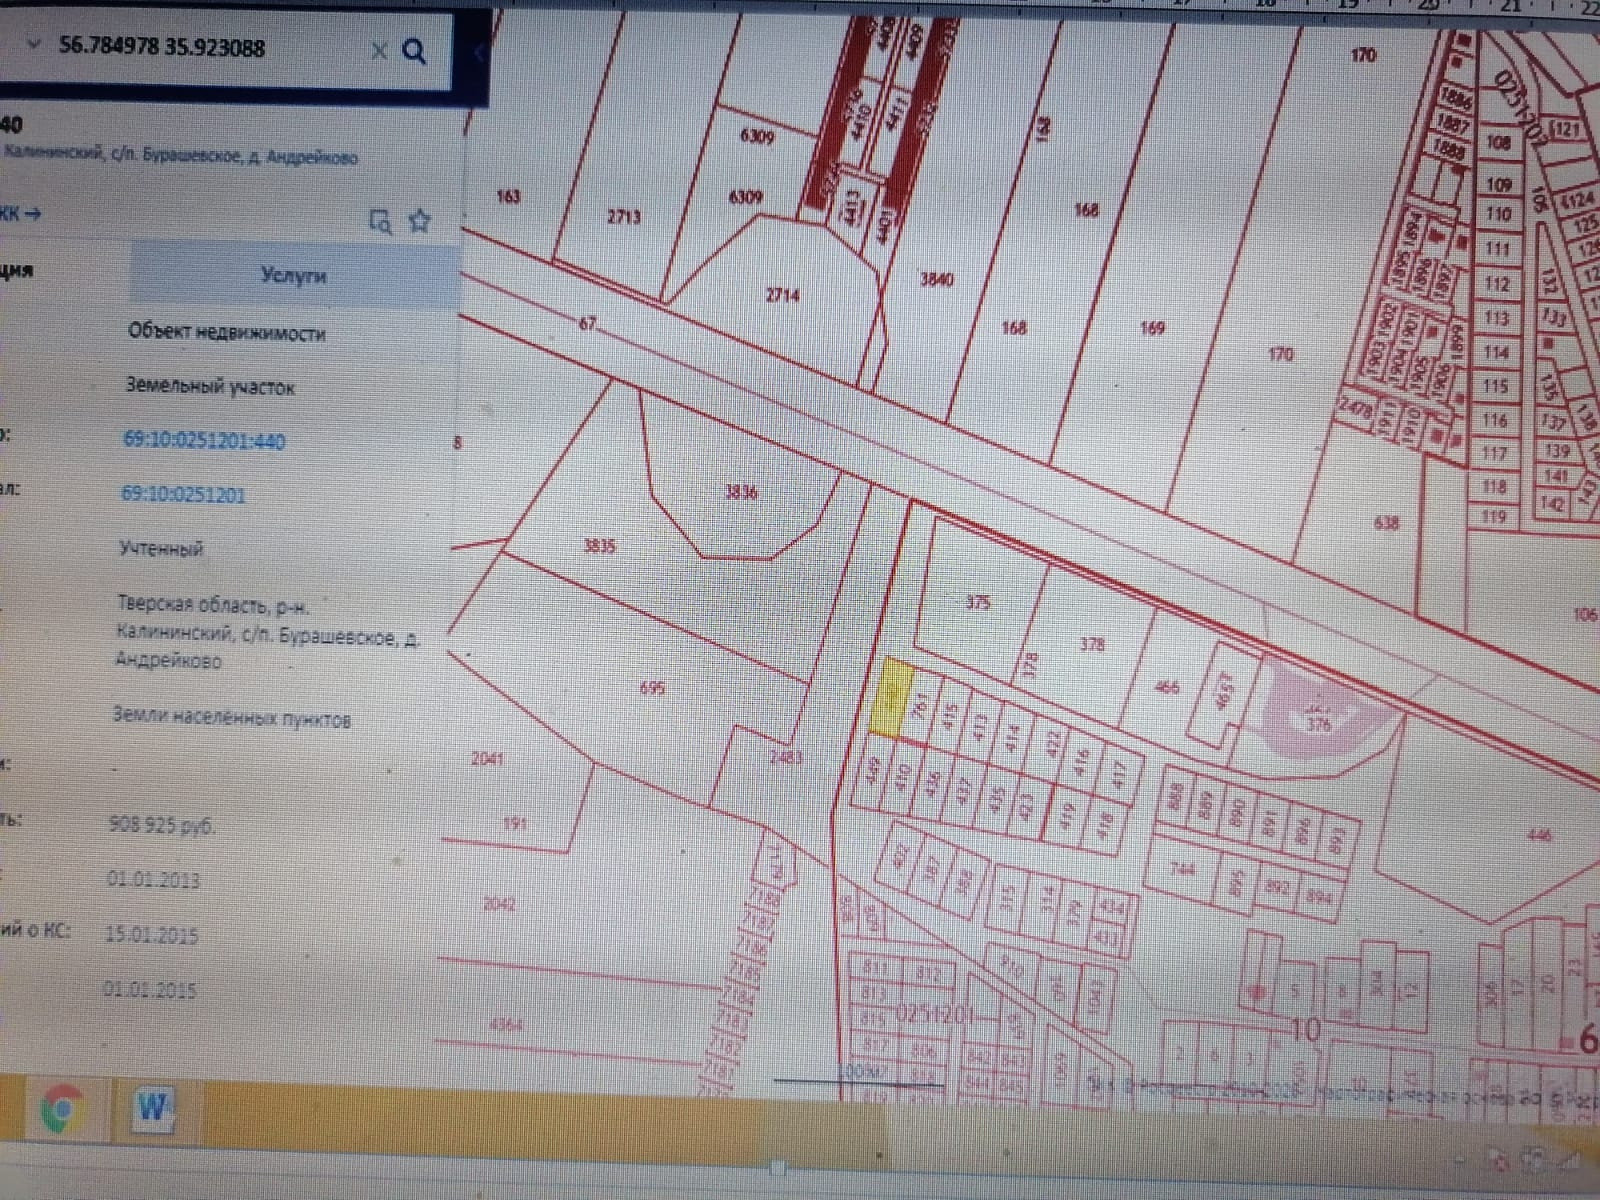Select parcel 2713 on the map
Viewport: 1600px width, 1200px height.
624,216
